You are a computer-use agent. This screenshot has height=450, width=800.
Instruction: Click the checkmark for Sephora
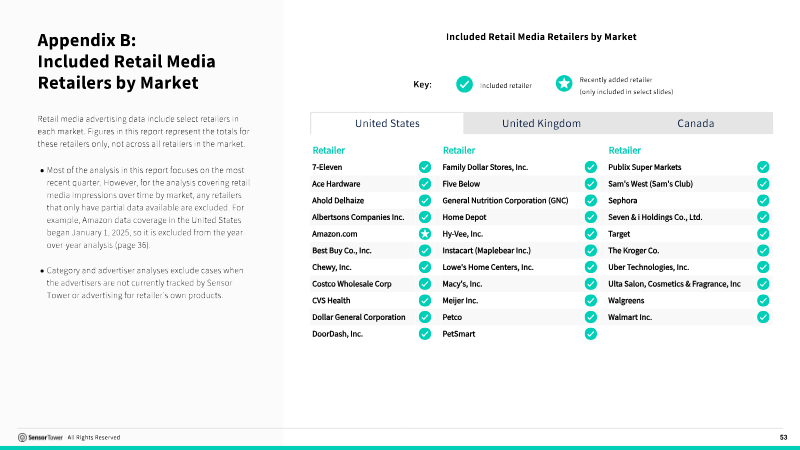pyautogui.click(x=763, y=201)
